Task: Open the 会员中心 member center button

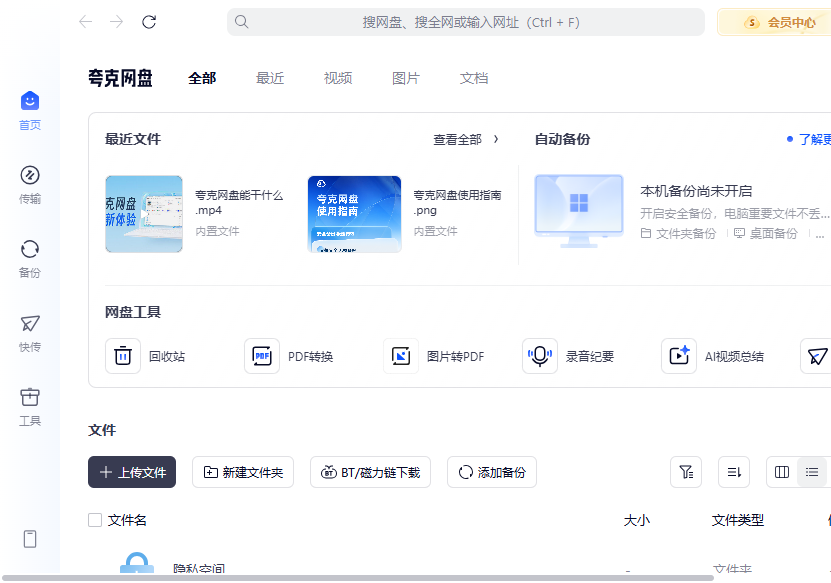Action: point(774,22)
